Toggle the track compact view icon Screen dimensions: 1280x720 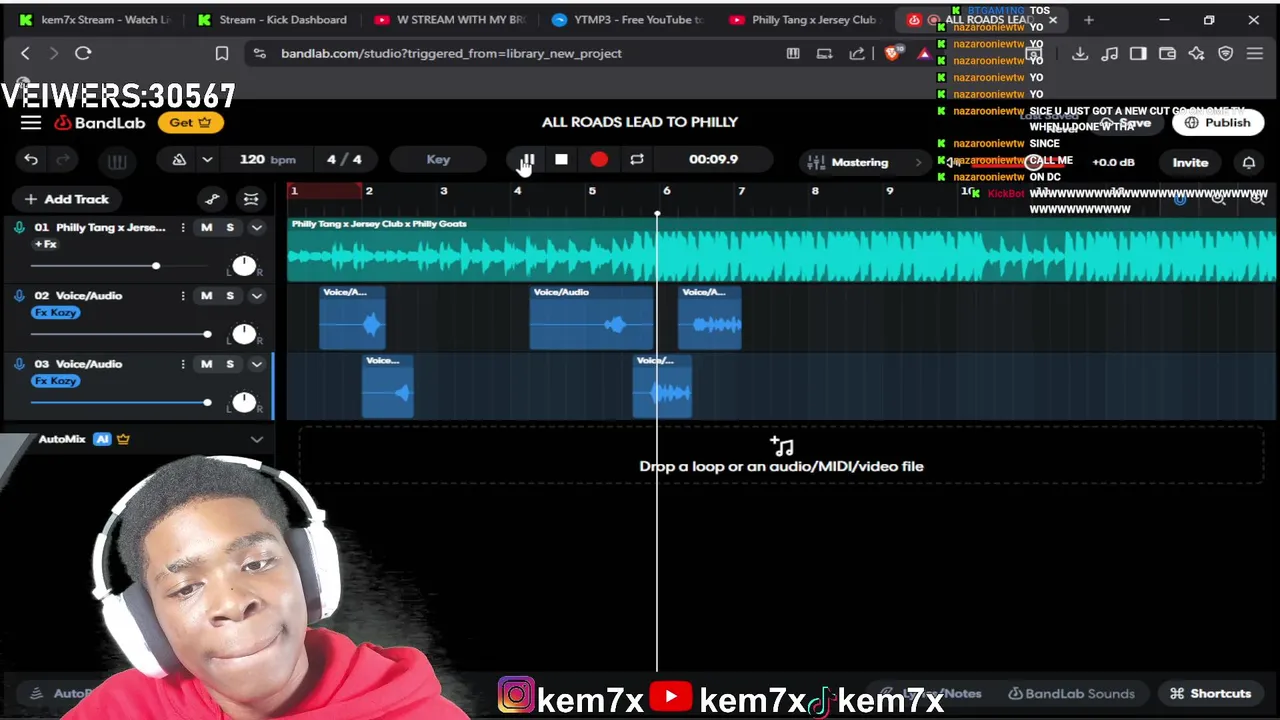(251, 199)
